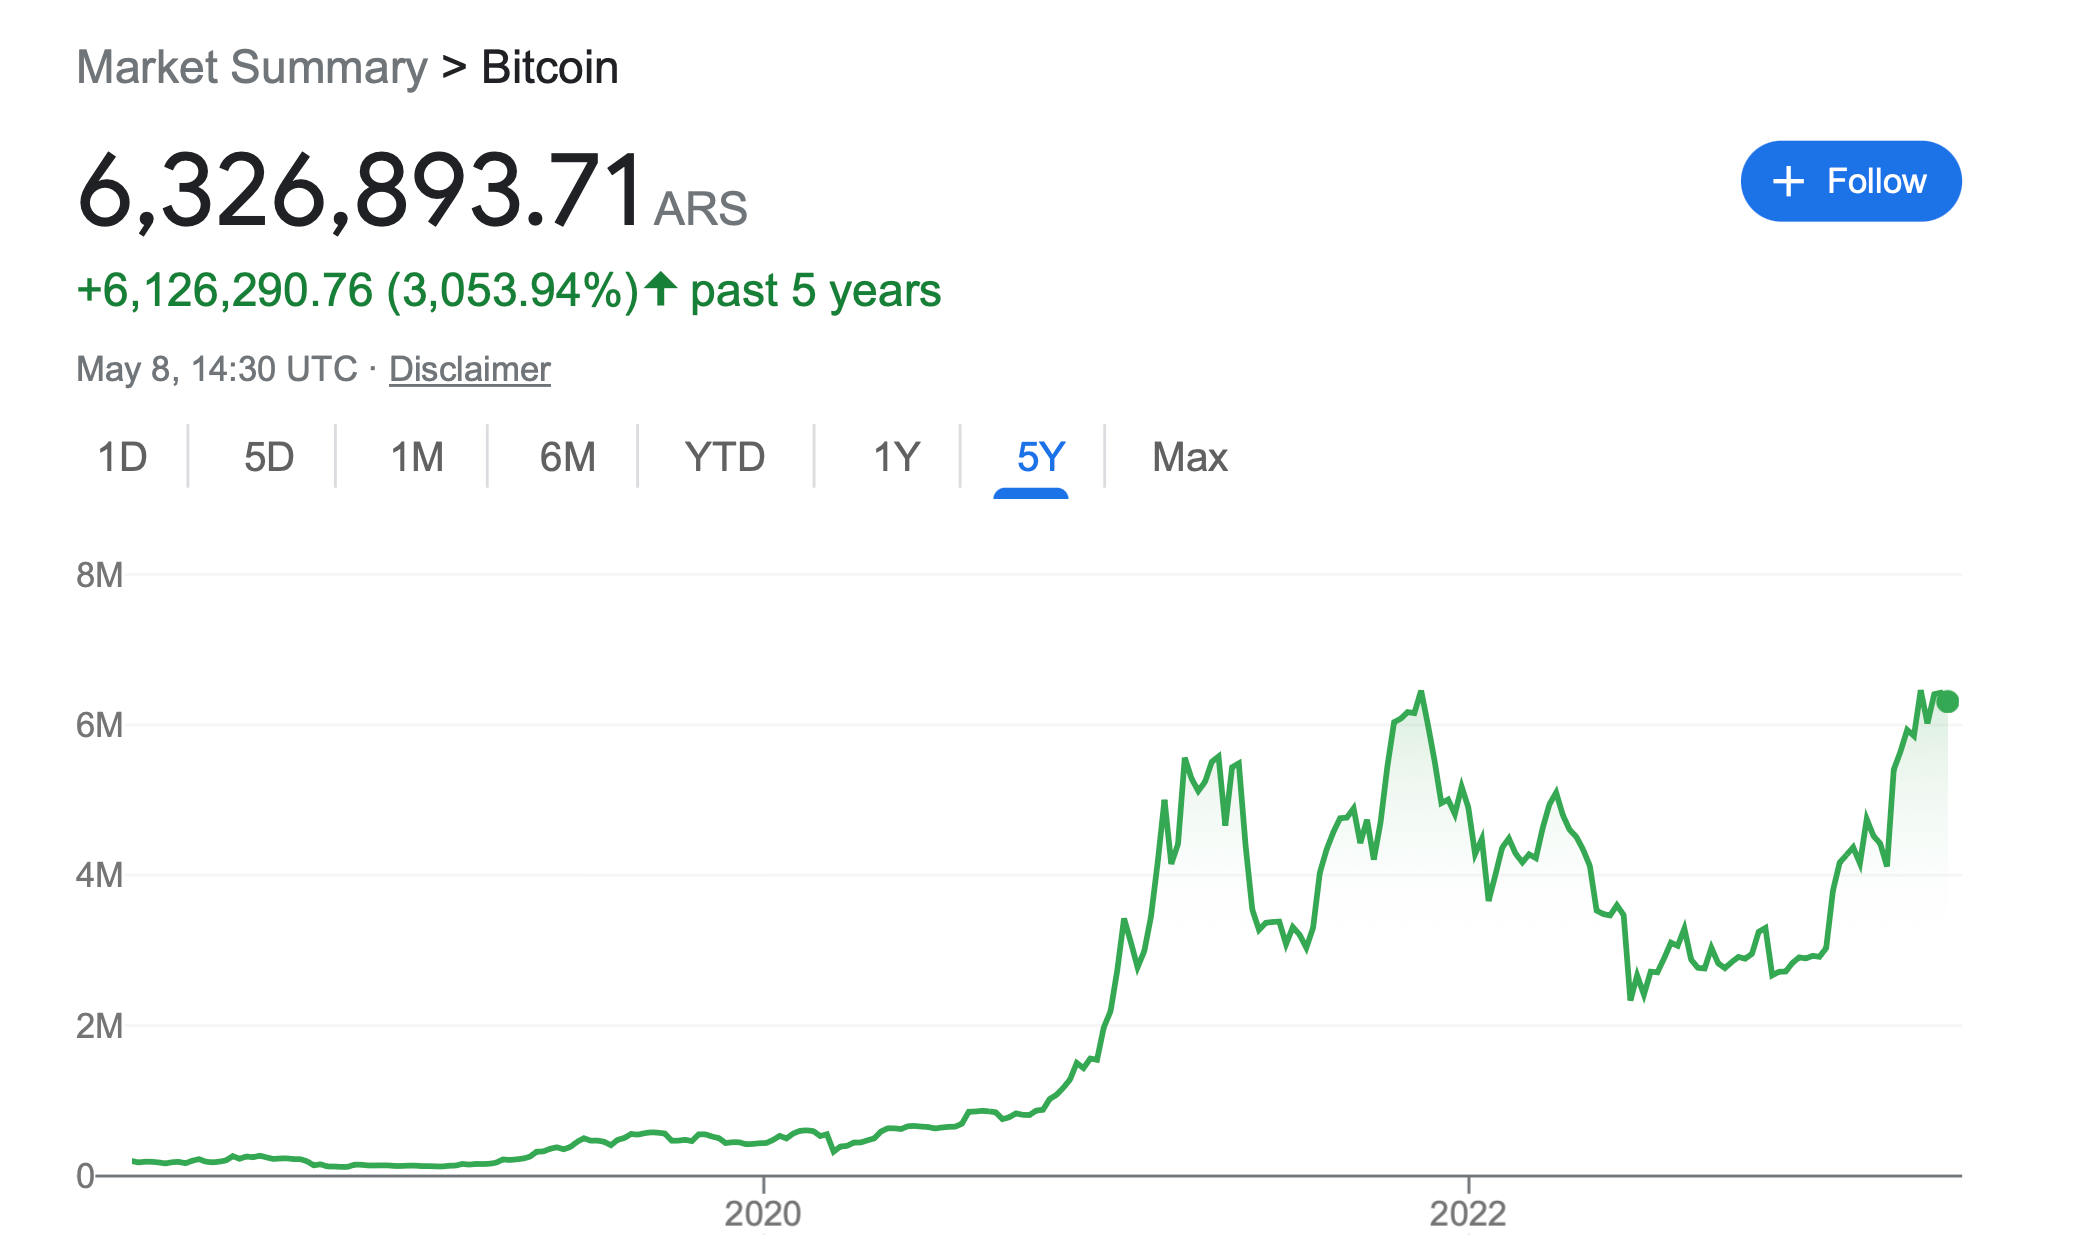Click the Bitcoin price 6,326,893.71

pos(360,190)
